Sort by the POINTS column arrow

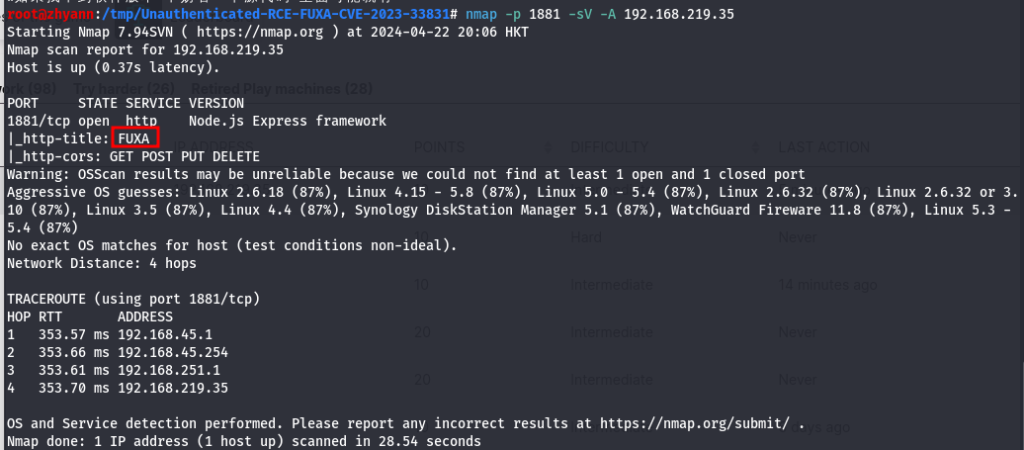(x=548, y=148)
